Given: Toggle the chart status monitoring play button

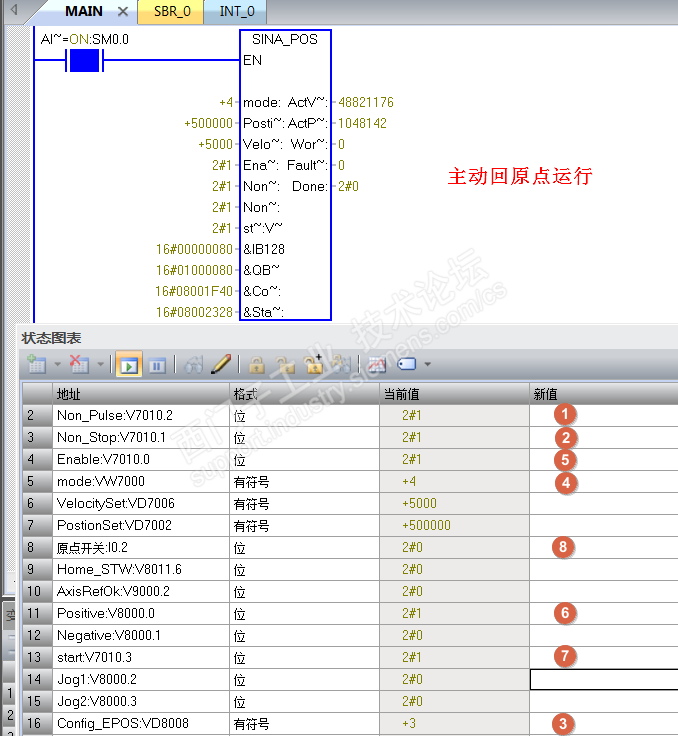Looking at the screenshot, I should pyautogui.click(x=129, y=365).
